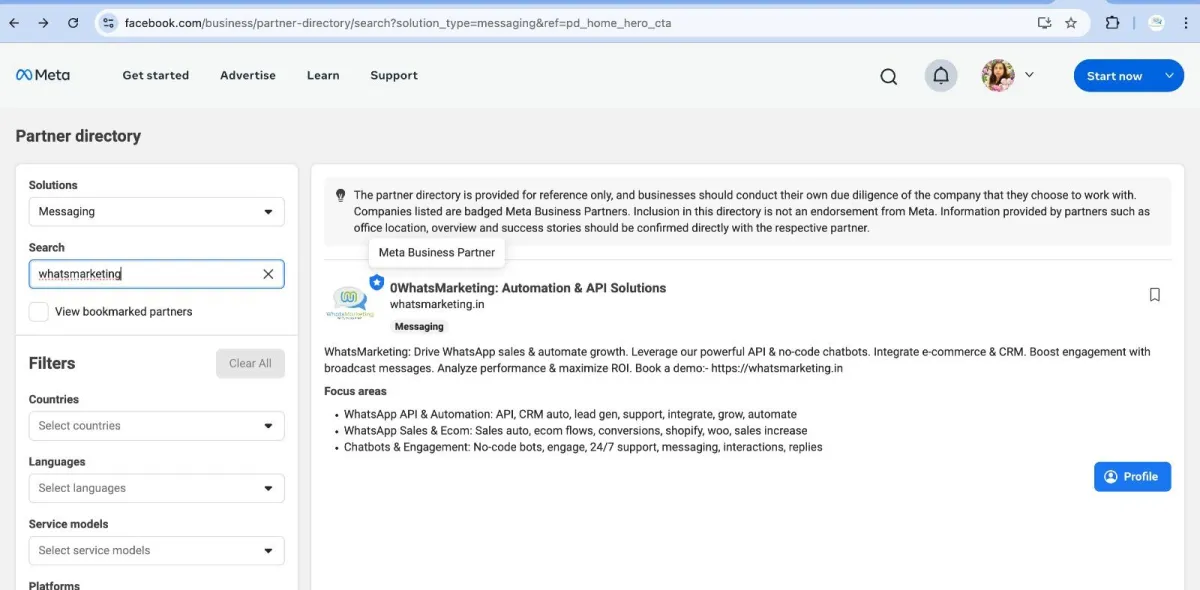Open the Chrome three-dot menu

pyautogui.click(x=1188, y=22)
